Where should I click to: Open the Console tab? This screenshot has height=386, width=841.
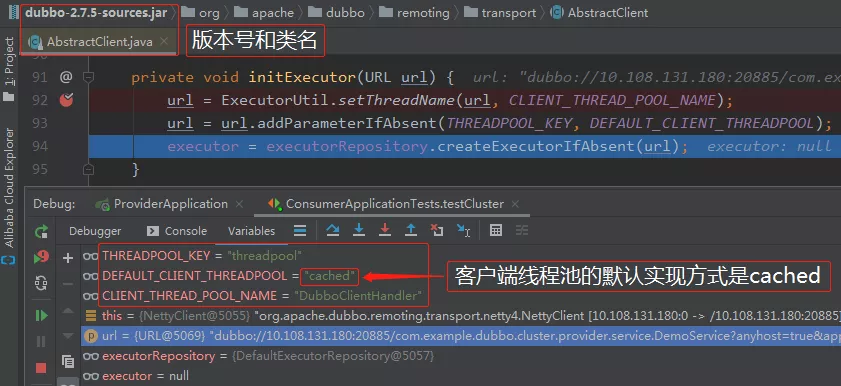pos(177,231)
